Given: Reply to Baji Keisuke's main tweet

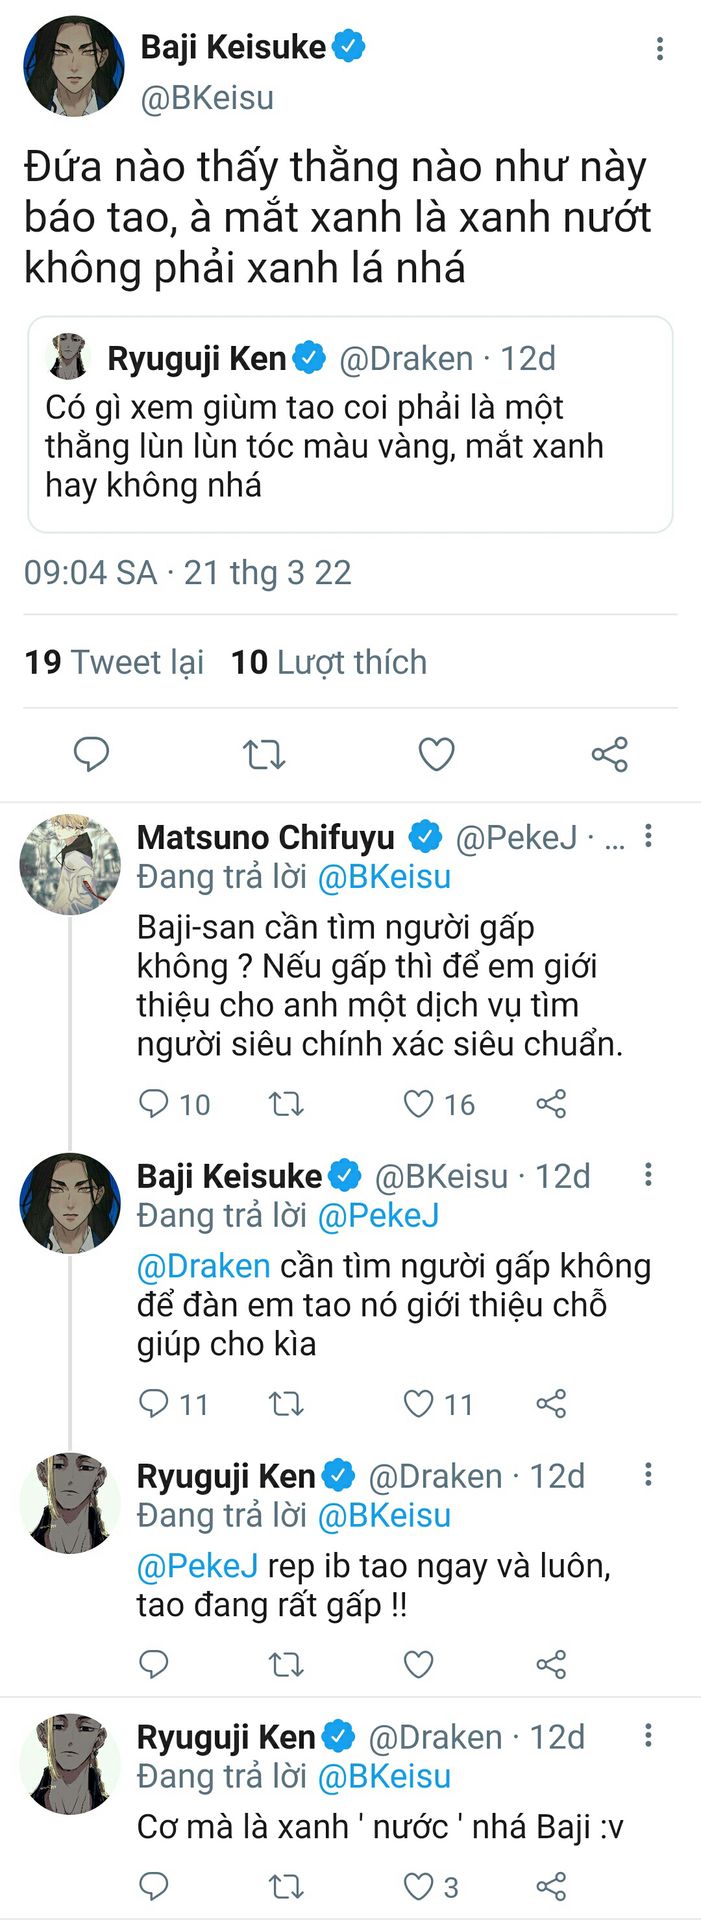Looking at the screenshot, I should (x=91, y=754).
